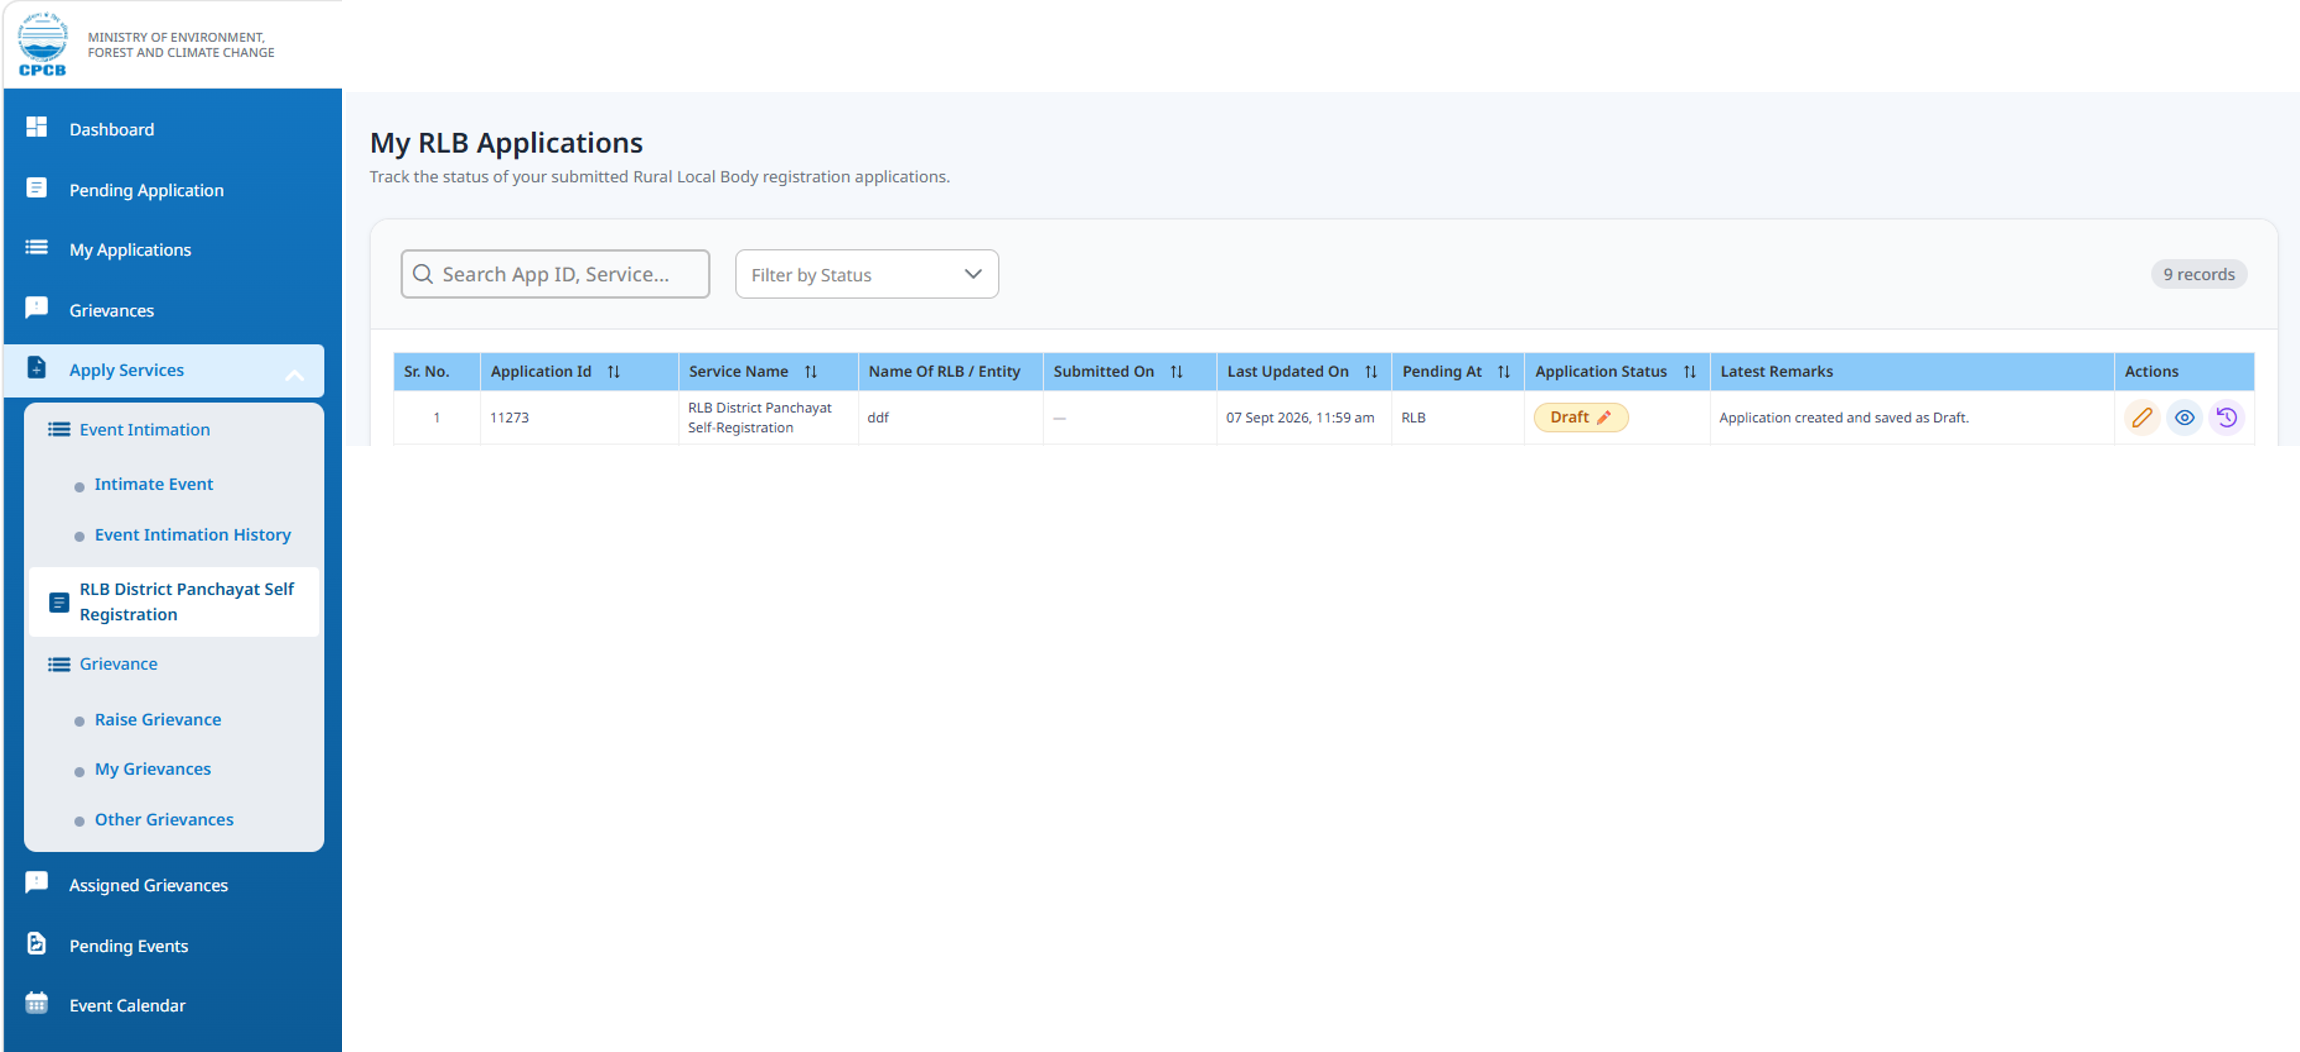Click the Event Calendar icon
Viewport: 2300px width, 1052px height.
click(36, 1003)
